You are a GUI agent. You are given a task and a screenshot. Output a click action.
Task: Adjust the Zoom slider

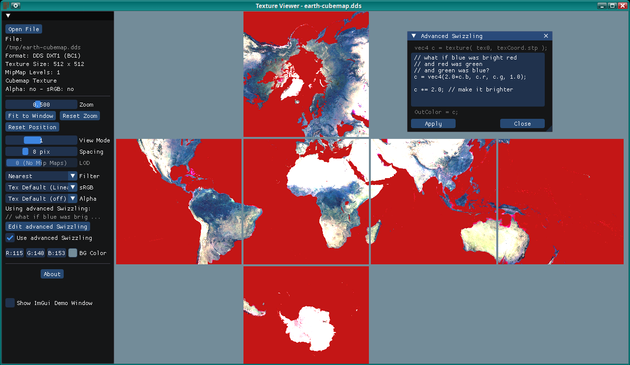pyautogui.click(x=41, y=105)
